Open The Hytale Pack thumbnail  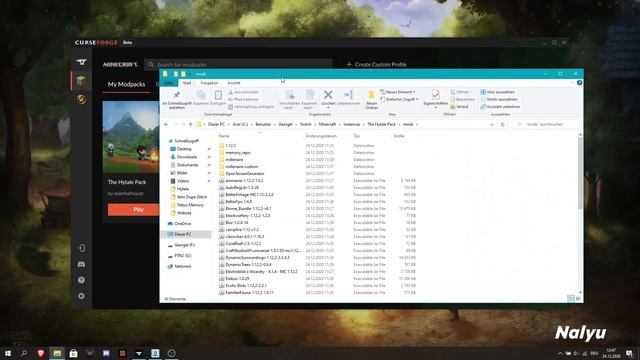131,137
